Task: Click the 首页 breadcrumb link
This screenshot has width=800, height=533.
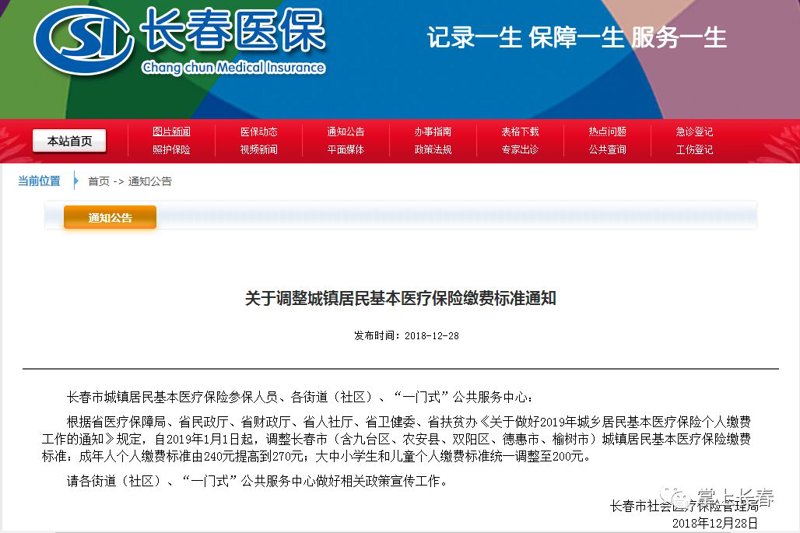Action: [x=98, y=181]
